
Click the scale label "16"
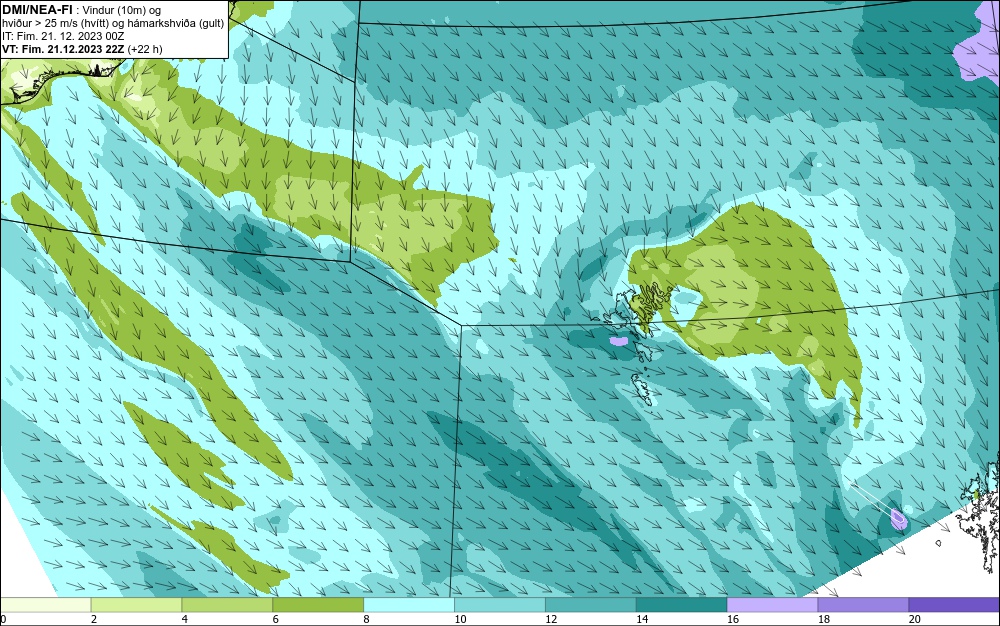click(x=732, y=619)
